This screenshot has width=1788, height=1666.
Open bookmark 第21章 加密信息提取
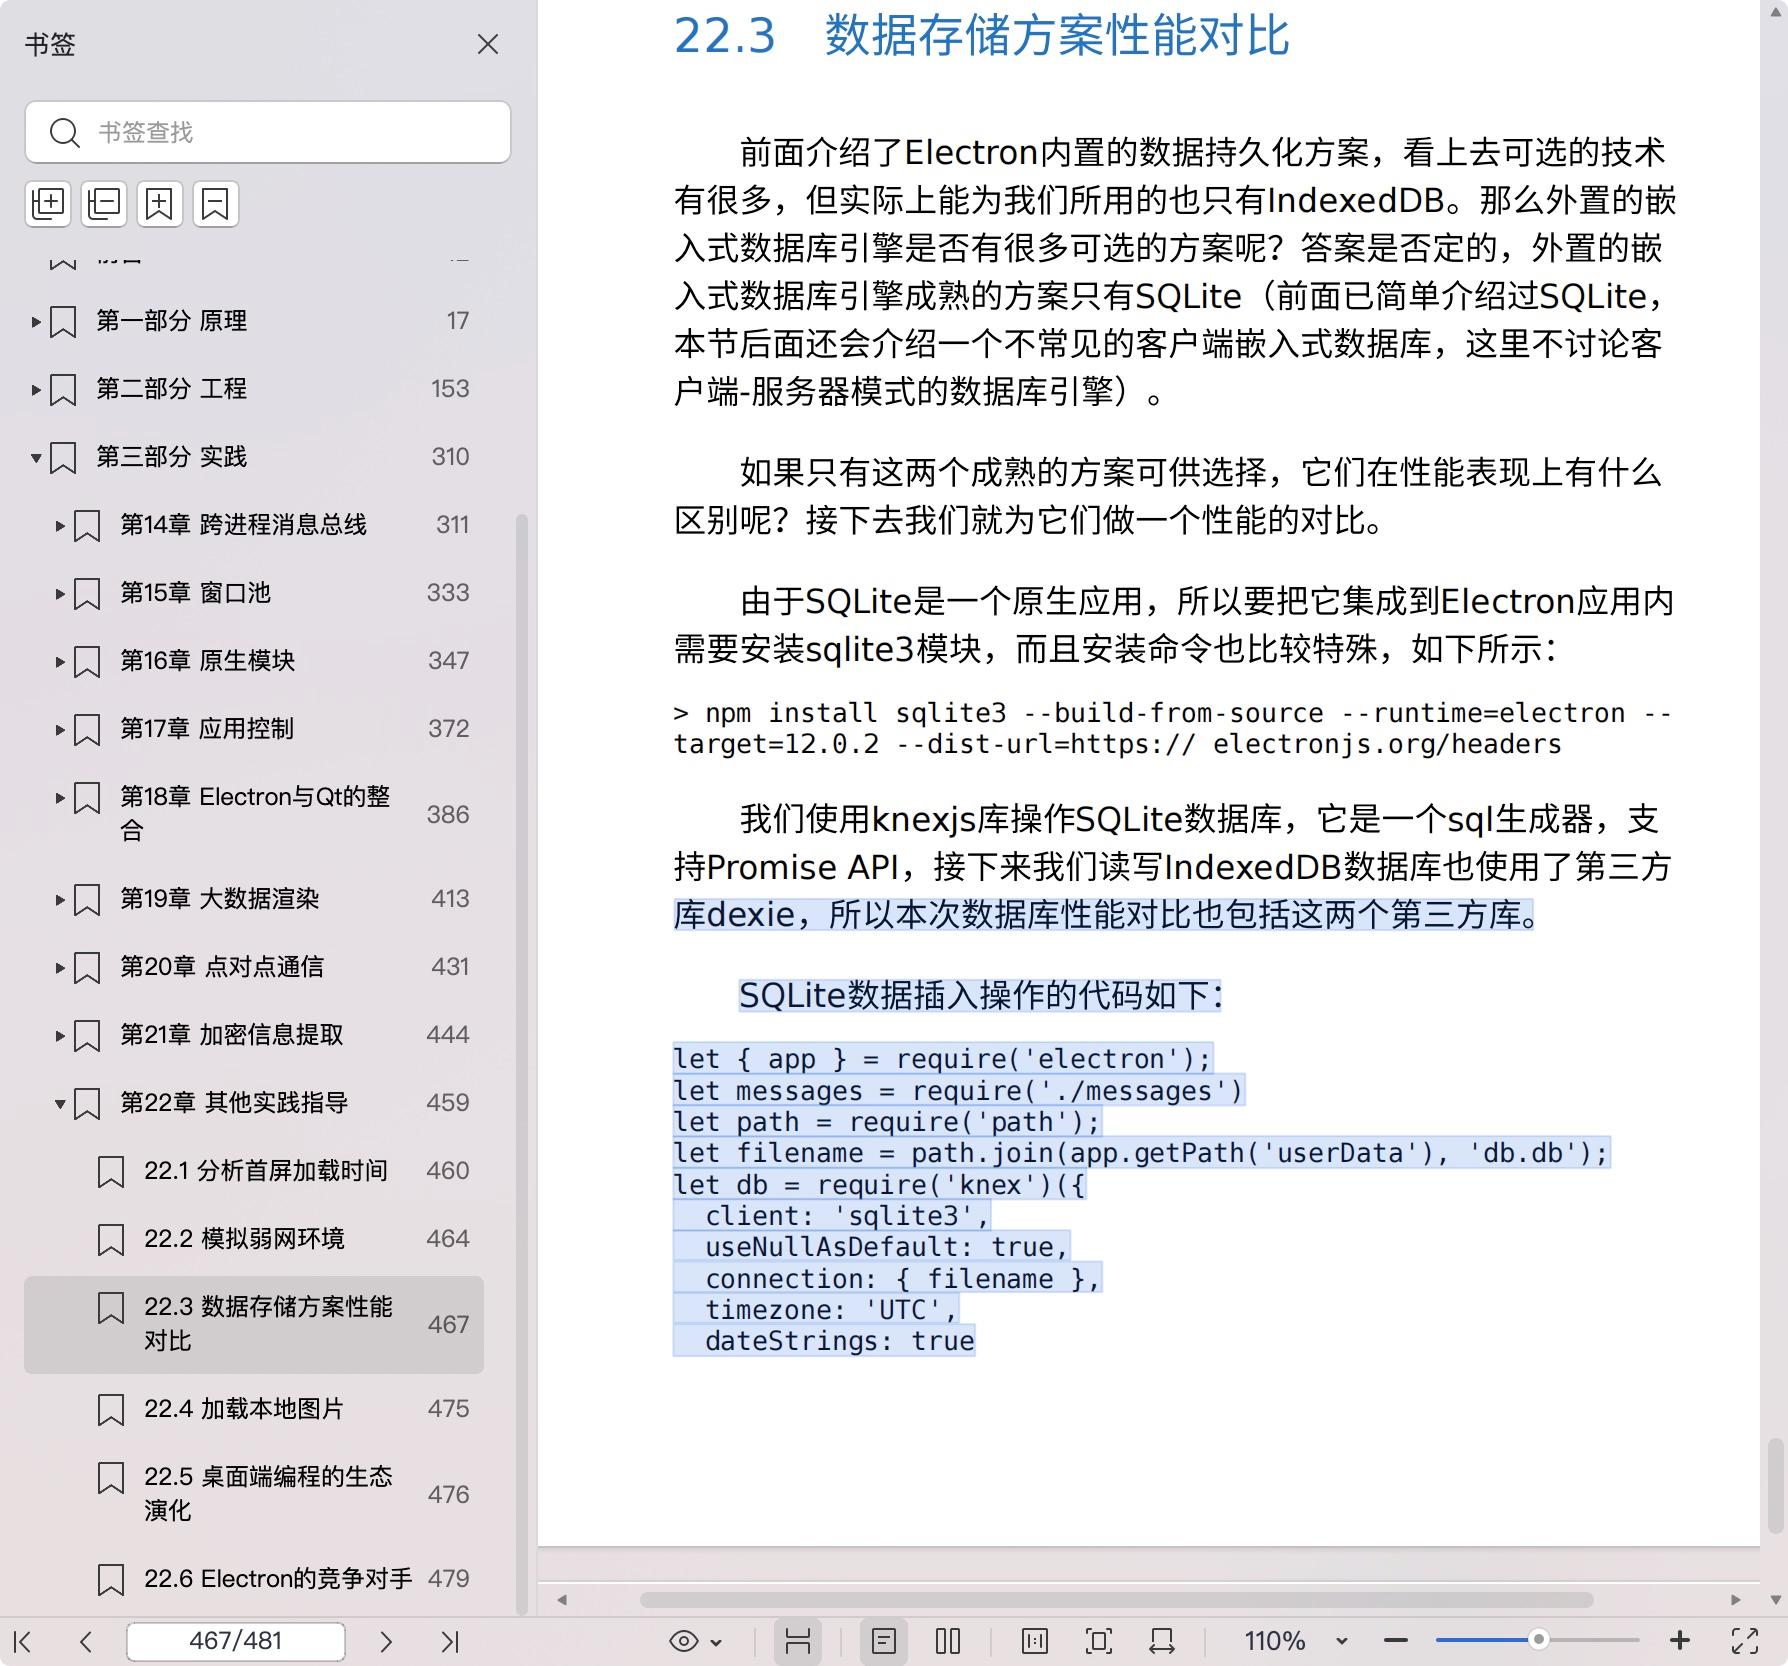(x=232, y=1034)
